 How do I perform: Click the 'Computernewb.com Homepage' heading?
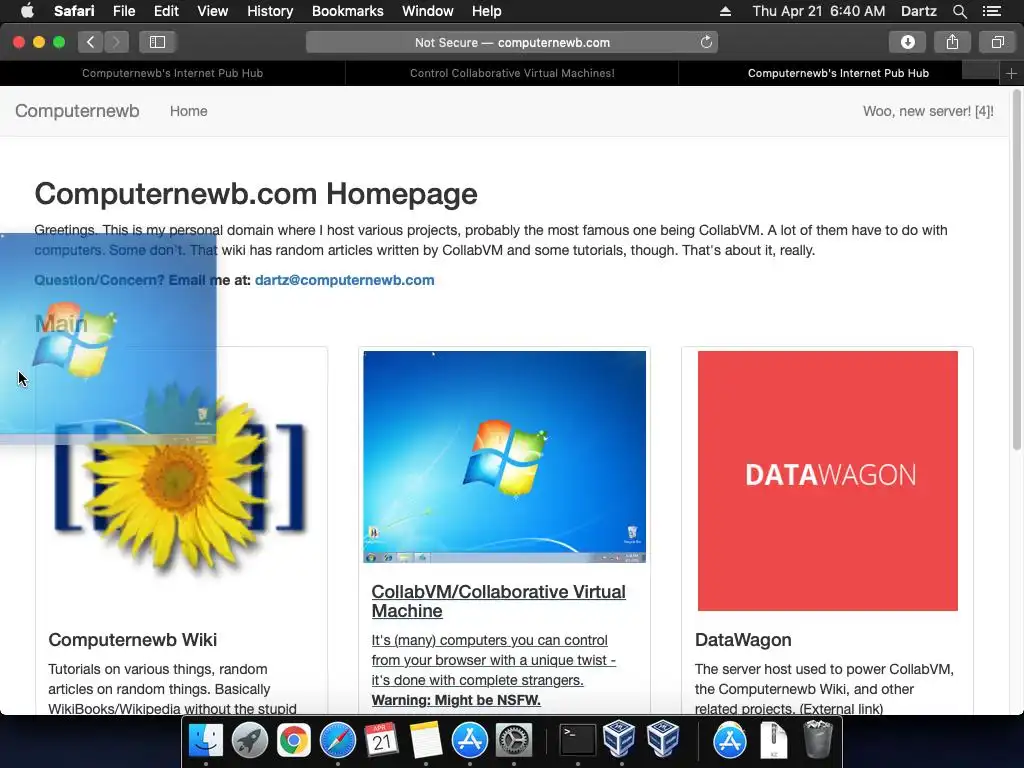(256, 194)
